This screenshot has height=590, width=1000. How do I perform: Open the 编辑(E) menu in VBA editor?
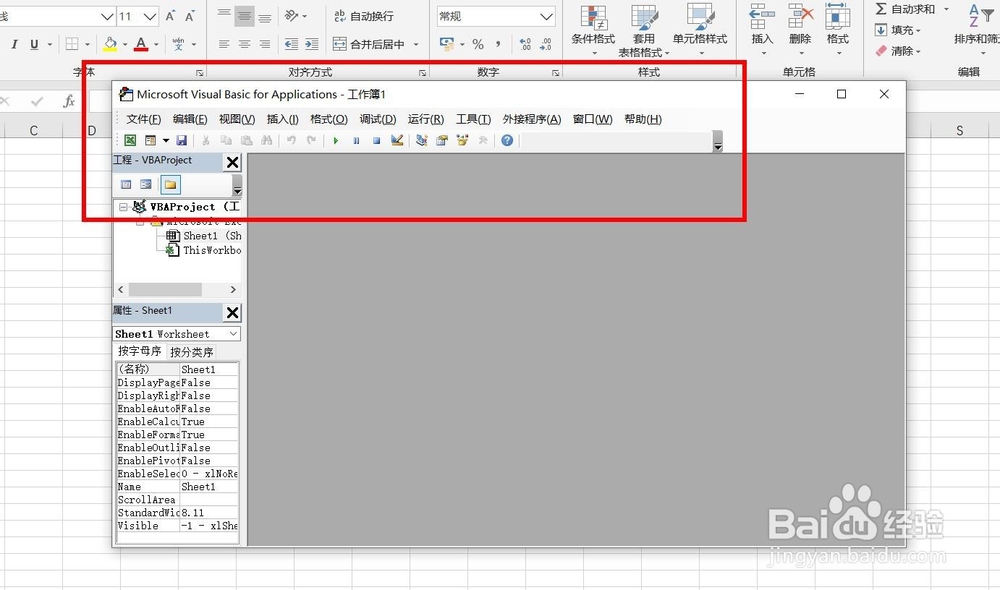pyautogui.click(x=190, y=119)
